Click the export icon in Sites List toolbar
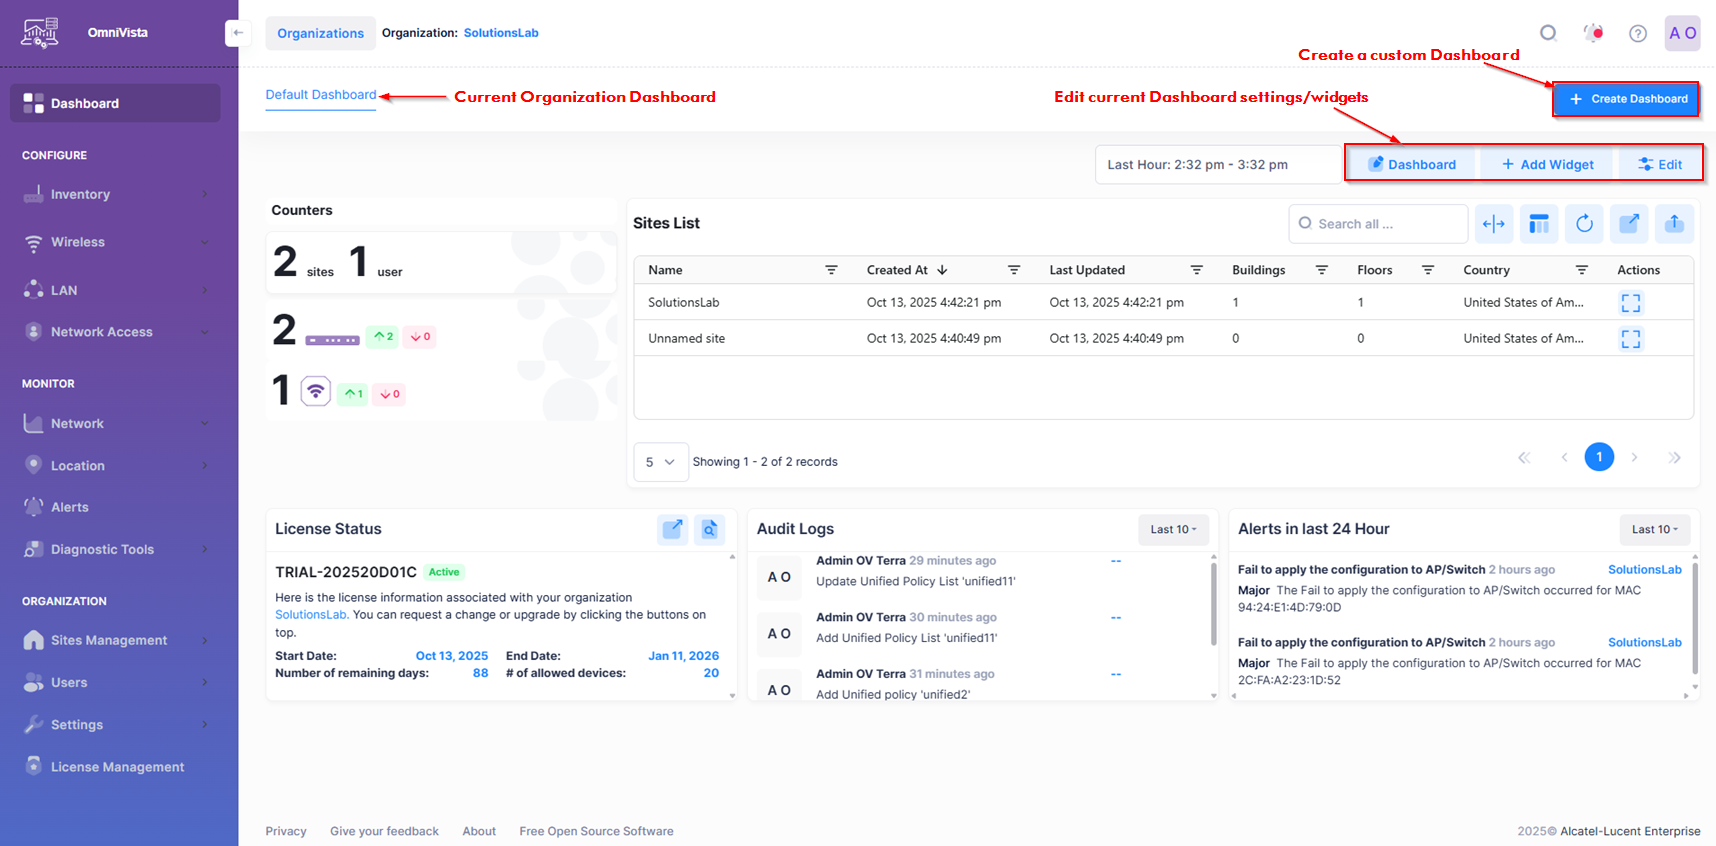 (x=1674, y=224)
